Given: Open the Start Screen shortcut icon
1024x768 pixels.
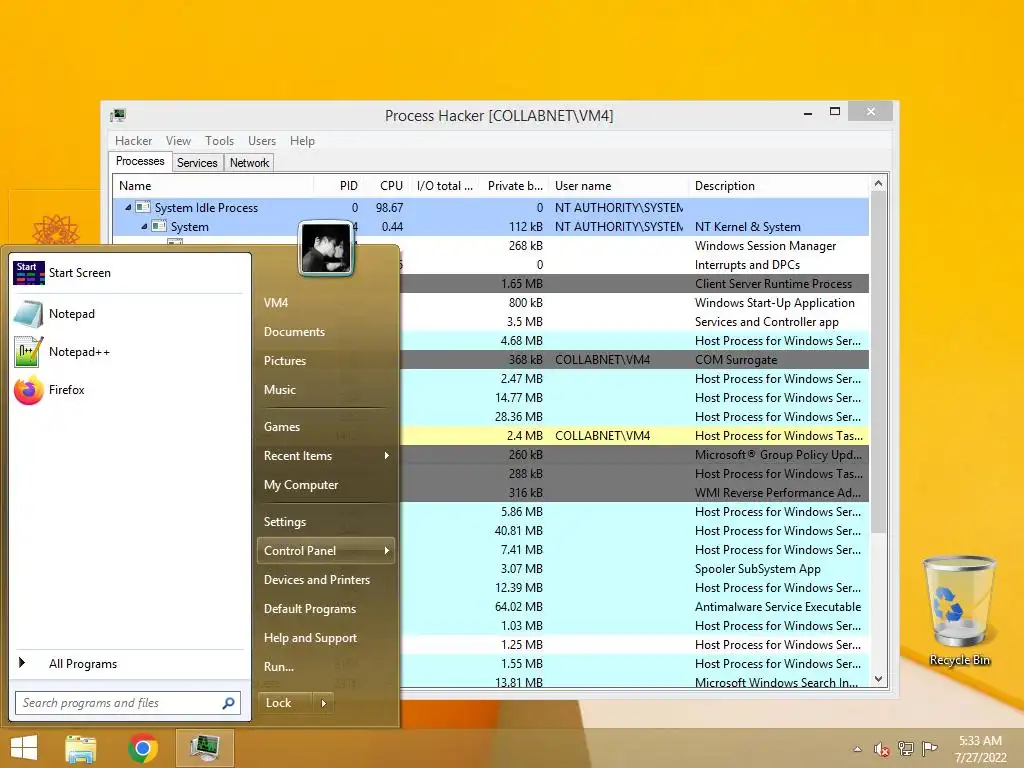Looking at the screenshot, I should pyautogui.click(x=29, y=273).
